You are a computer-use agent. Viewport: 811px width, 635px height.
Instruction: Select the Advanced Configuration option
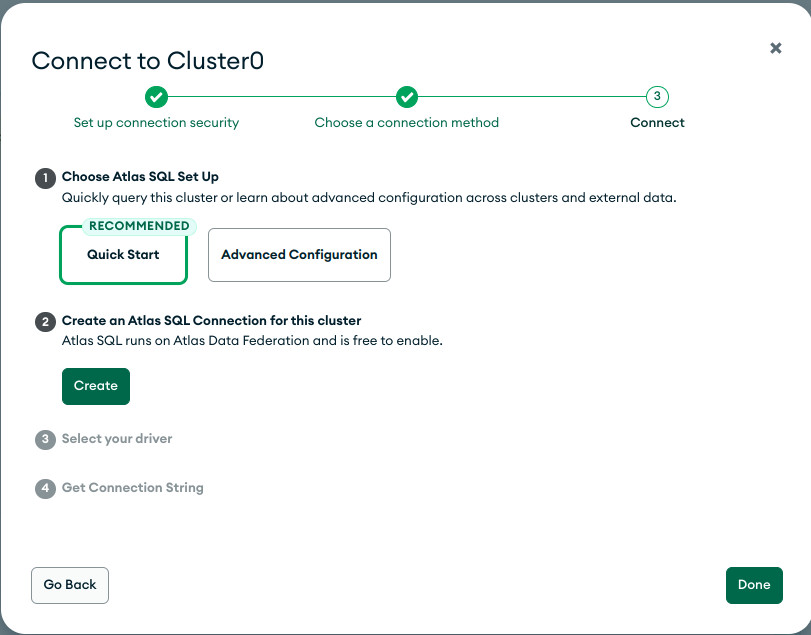pyautogui.click(x=299, y=255)
